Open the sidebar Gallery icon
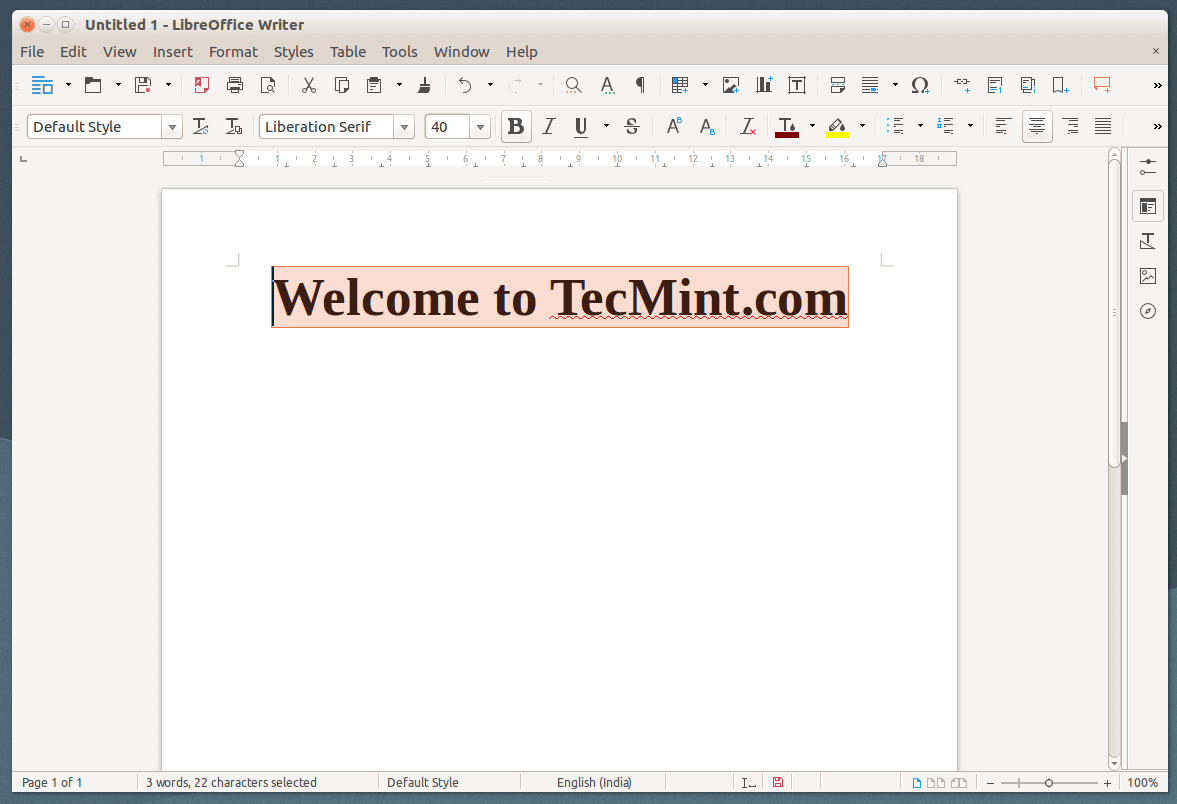This screenshot has height=804, width=1177. (1148, 276)
